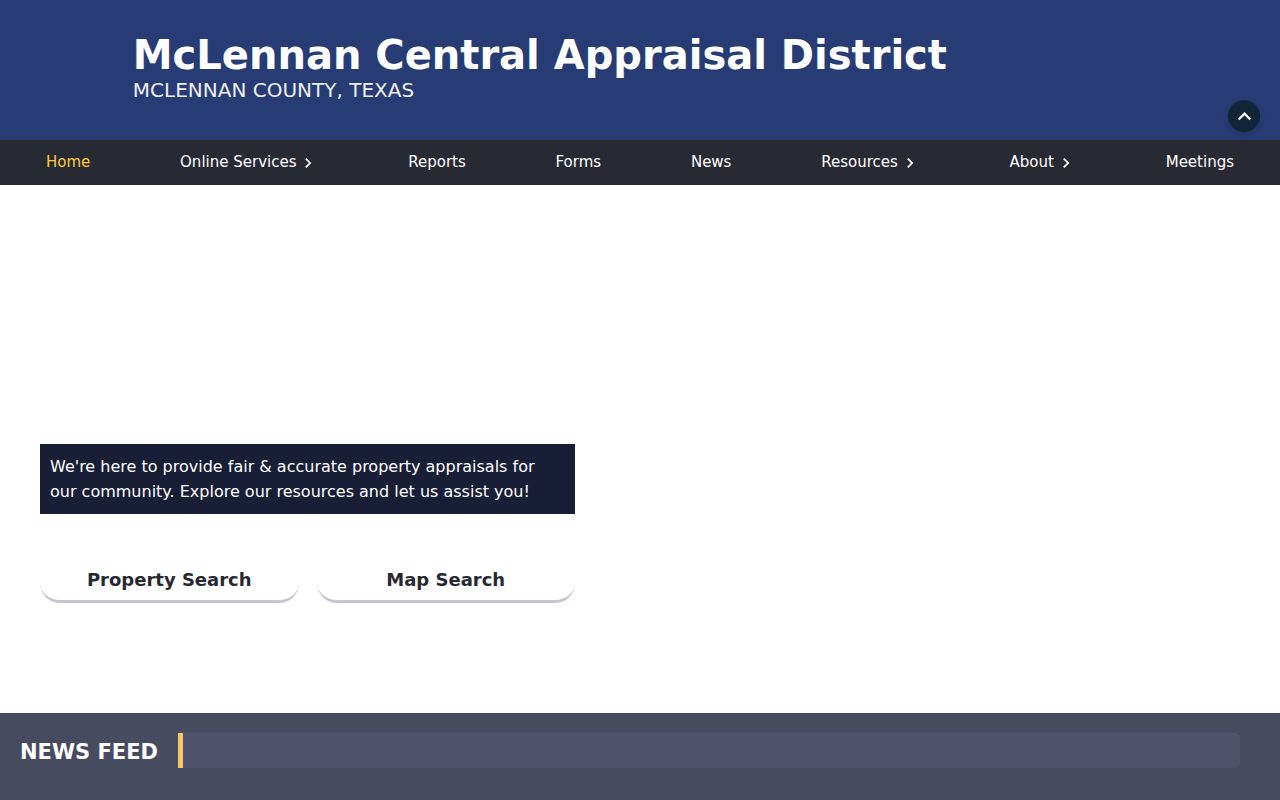
Task: Click the fair & accurate appraisals message
Action: (x=307, y=479)
